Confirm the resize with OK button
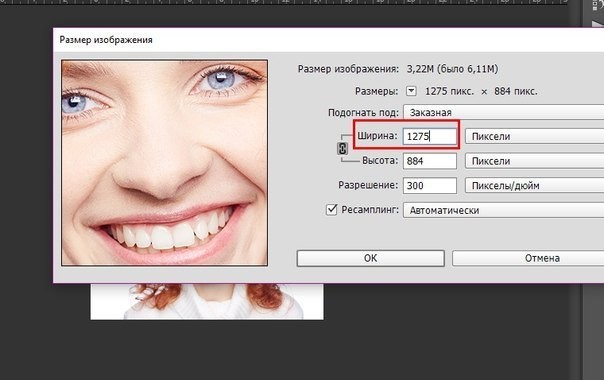604x380 pixels. pyautogui.click(x=371, y=258)
